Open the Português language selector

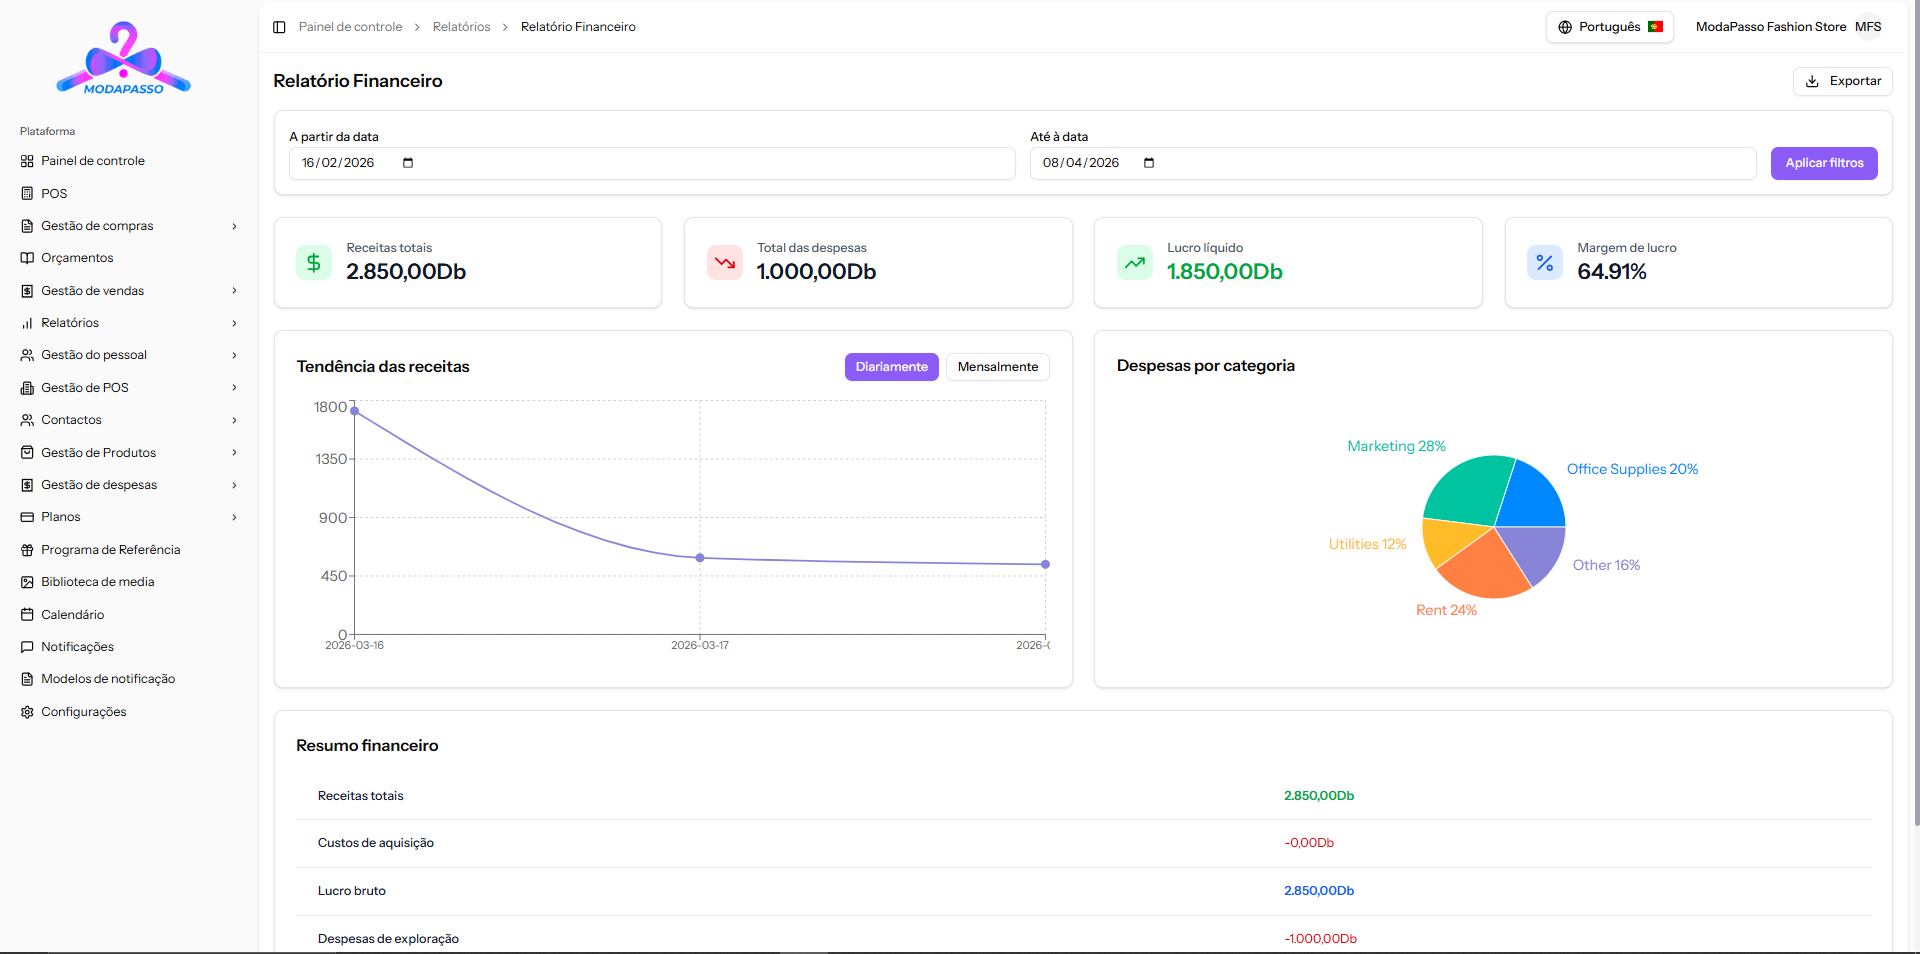point(1609,27)
